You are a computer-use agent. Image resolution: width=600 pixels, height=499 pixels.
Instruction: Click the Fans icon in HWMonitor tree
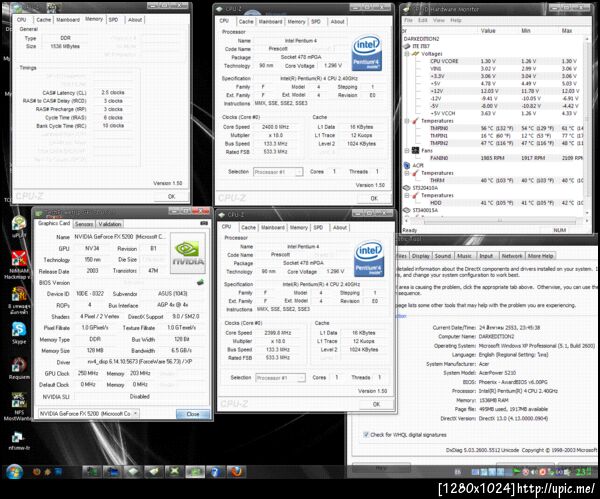[x=415, y=150]
